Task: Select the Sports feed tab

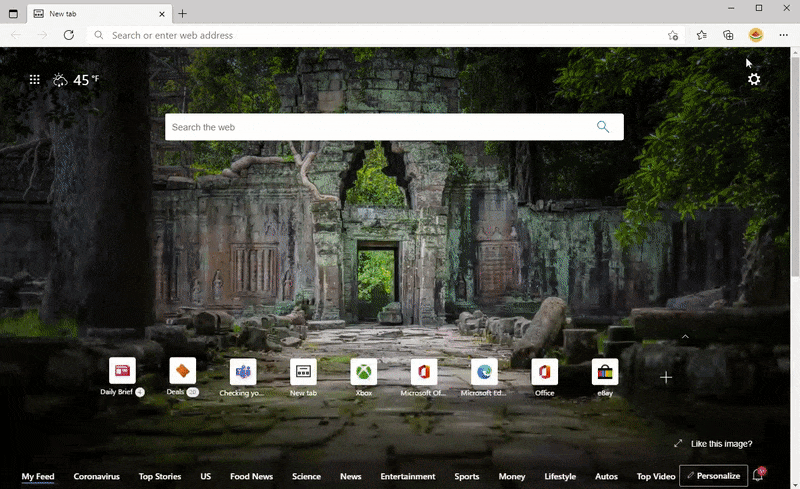Action: pyautogui.click(x=466, y=476)
